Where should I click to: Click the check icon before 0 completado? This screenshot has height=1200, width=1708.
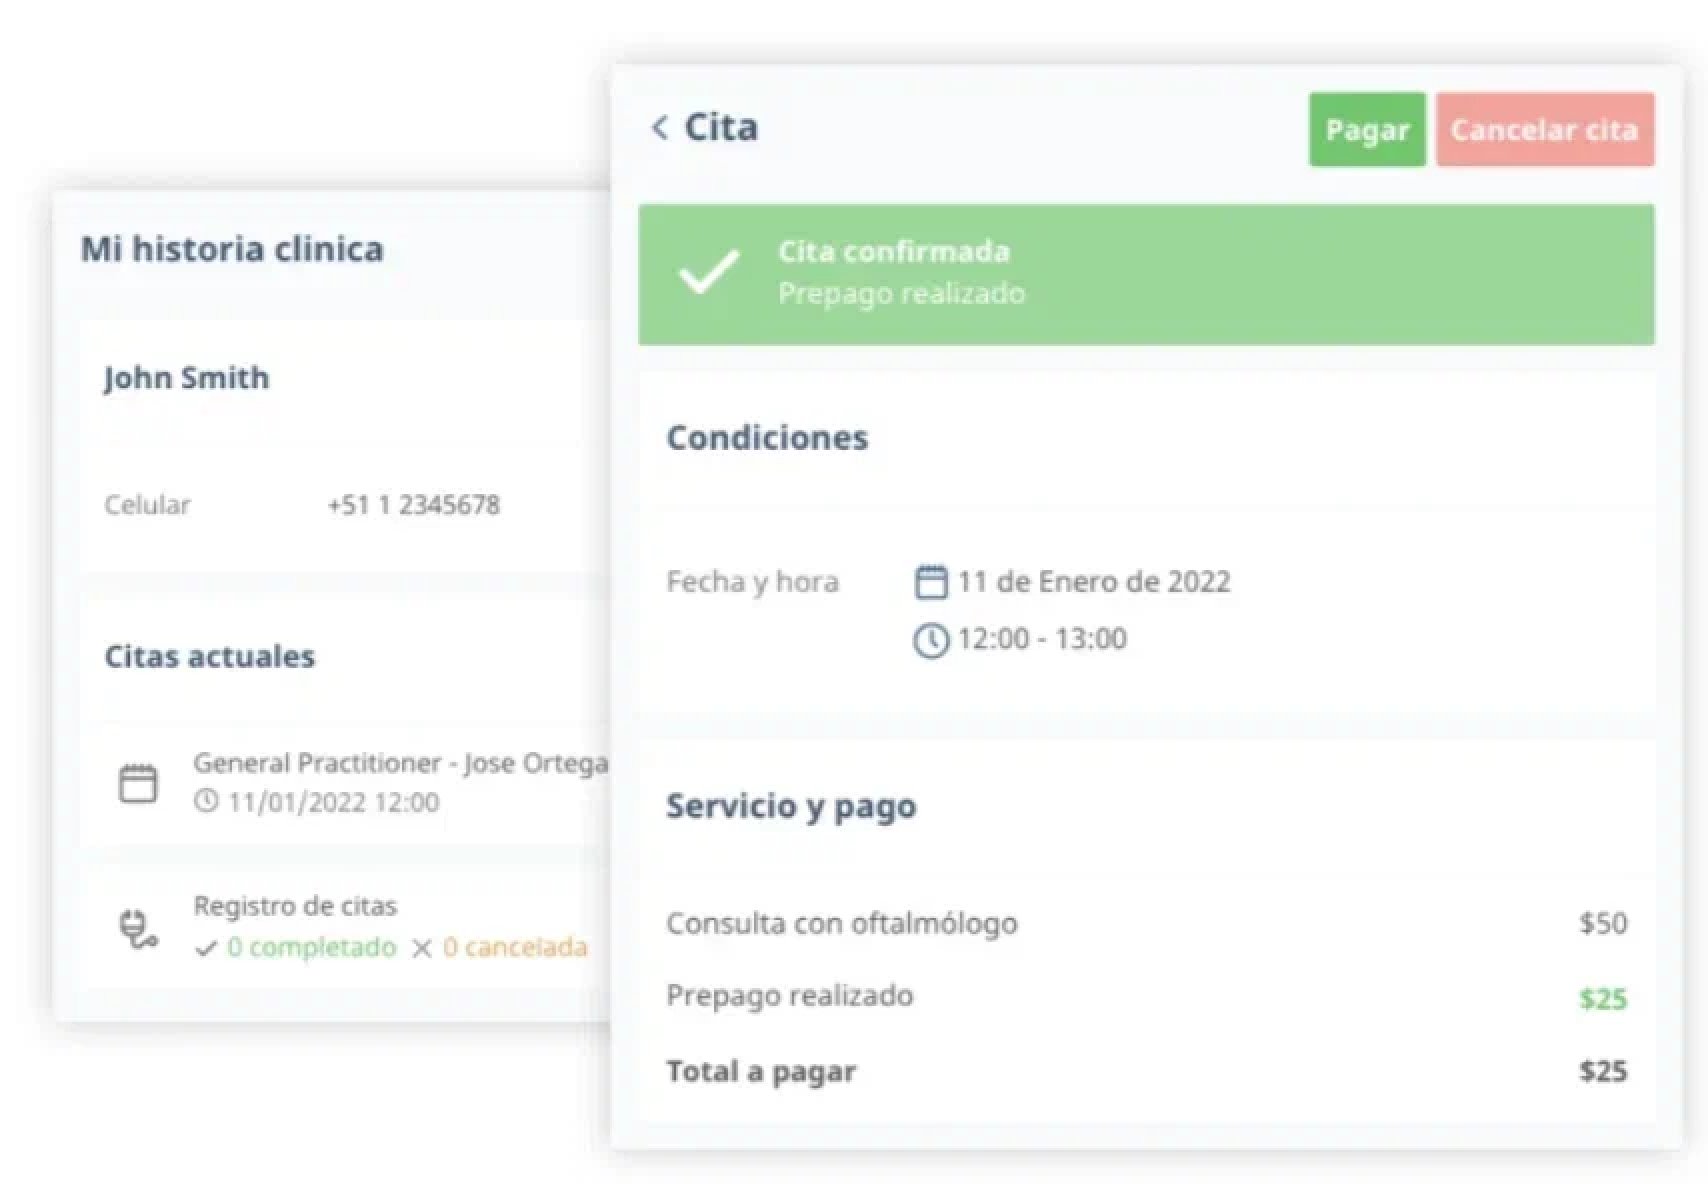click(x=206, y=948)
